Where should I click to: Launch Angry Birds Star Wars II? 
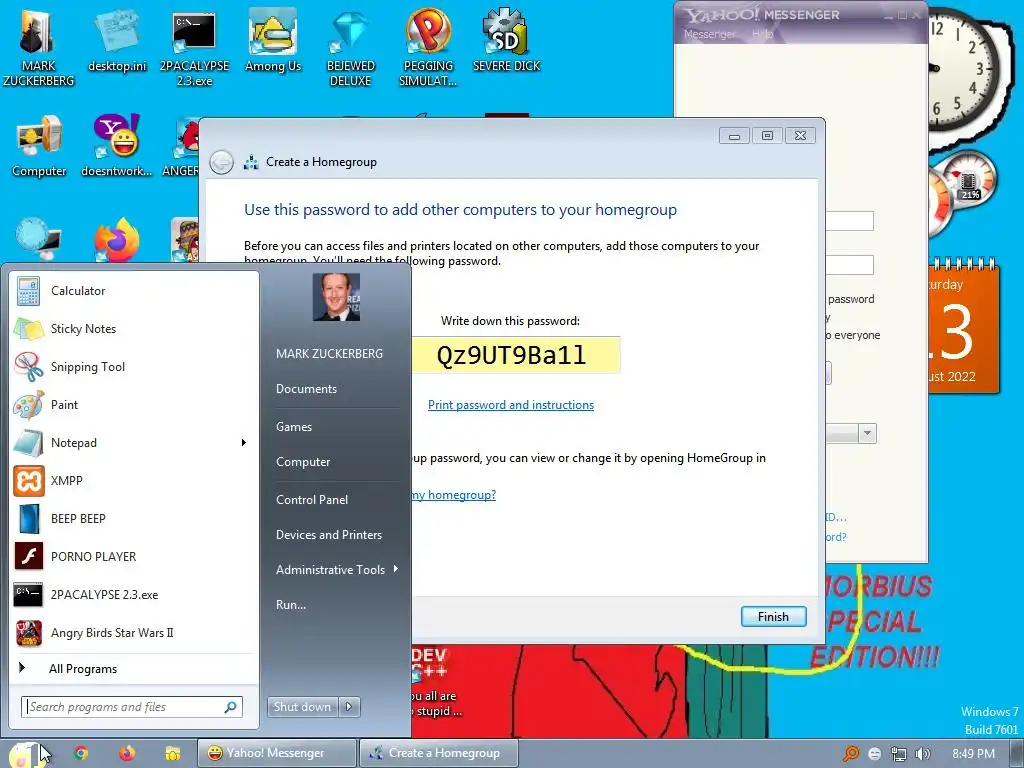tap(134, 632)
